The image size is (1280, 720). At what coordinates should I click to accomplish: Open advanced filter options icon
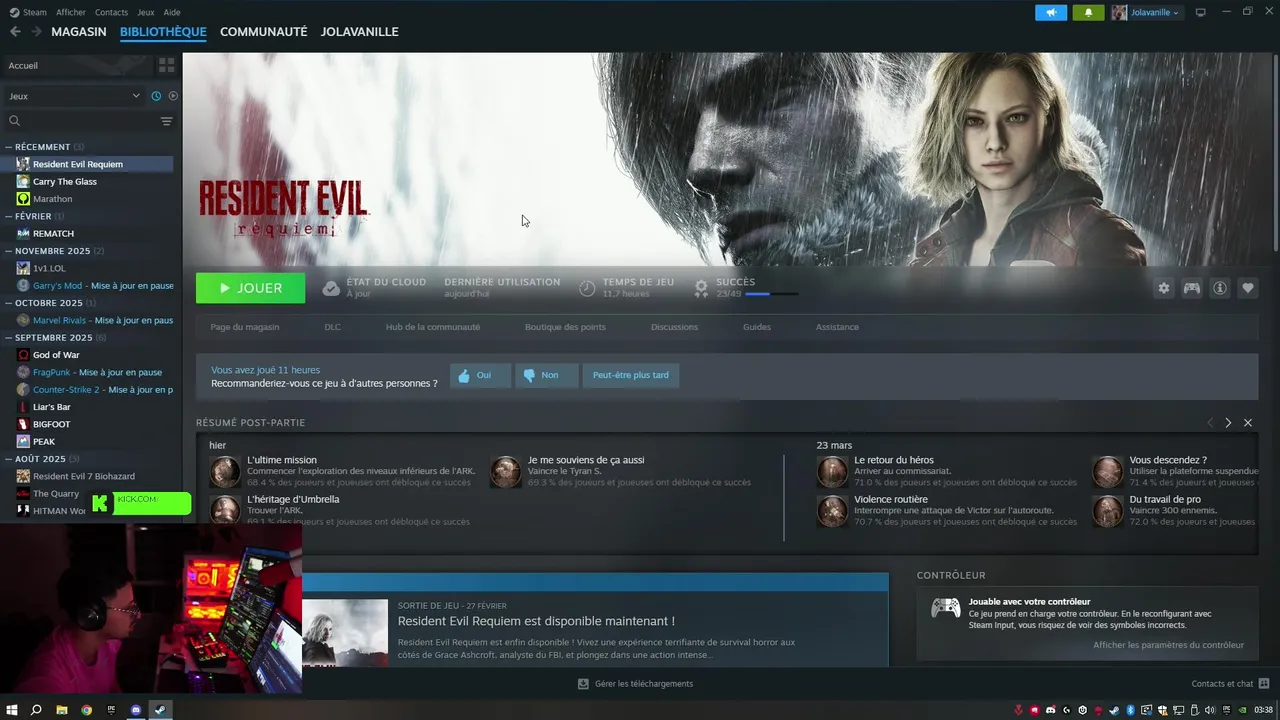pyautogui.click(x=166, y=121)
